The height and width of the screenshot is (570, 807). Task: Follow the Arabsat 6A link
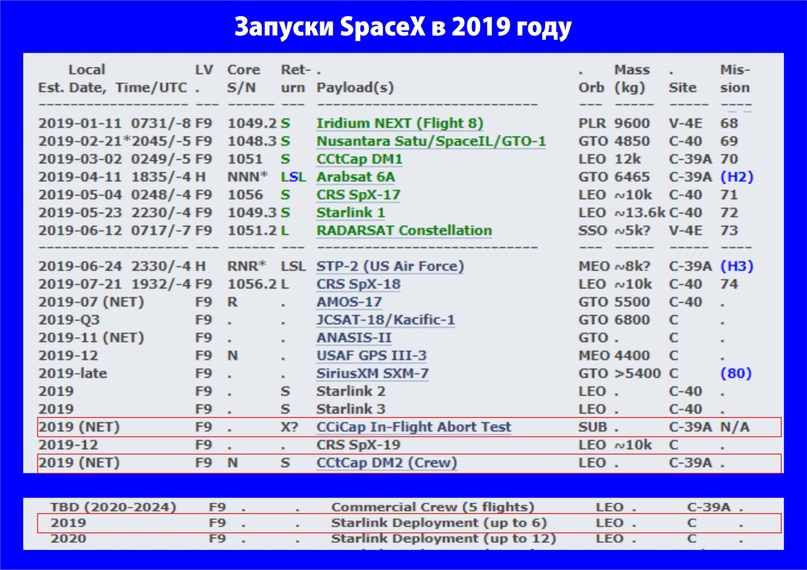354,177
